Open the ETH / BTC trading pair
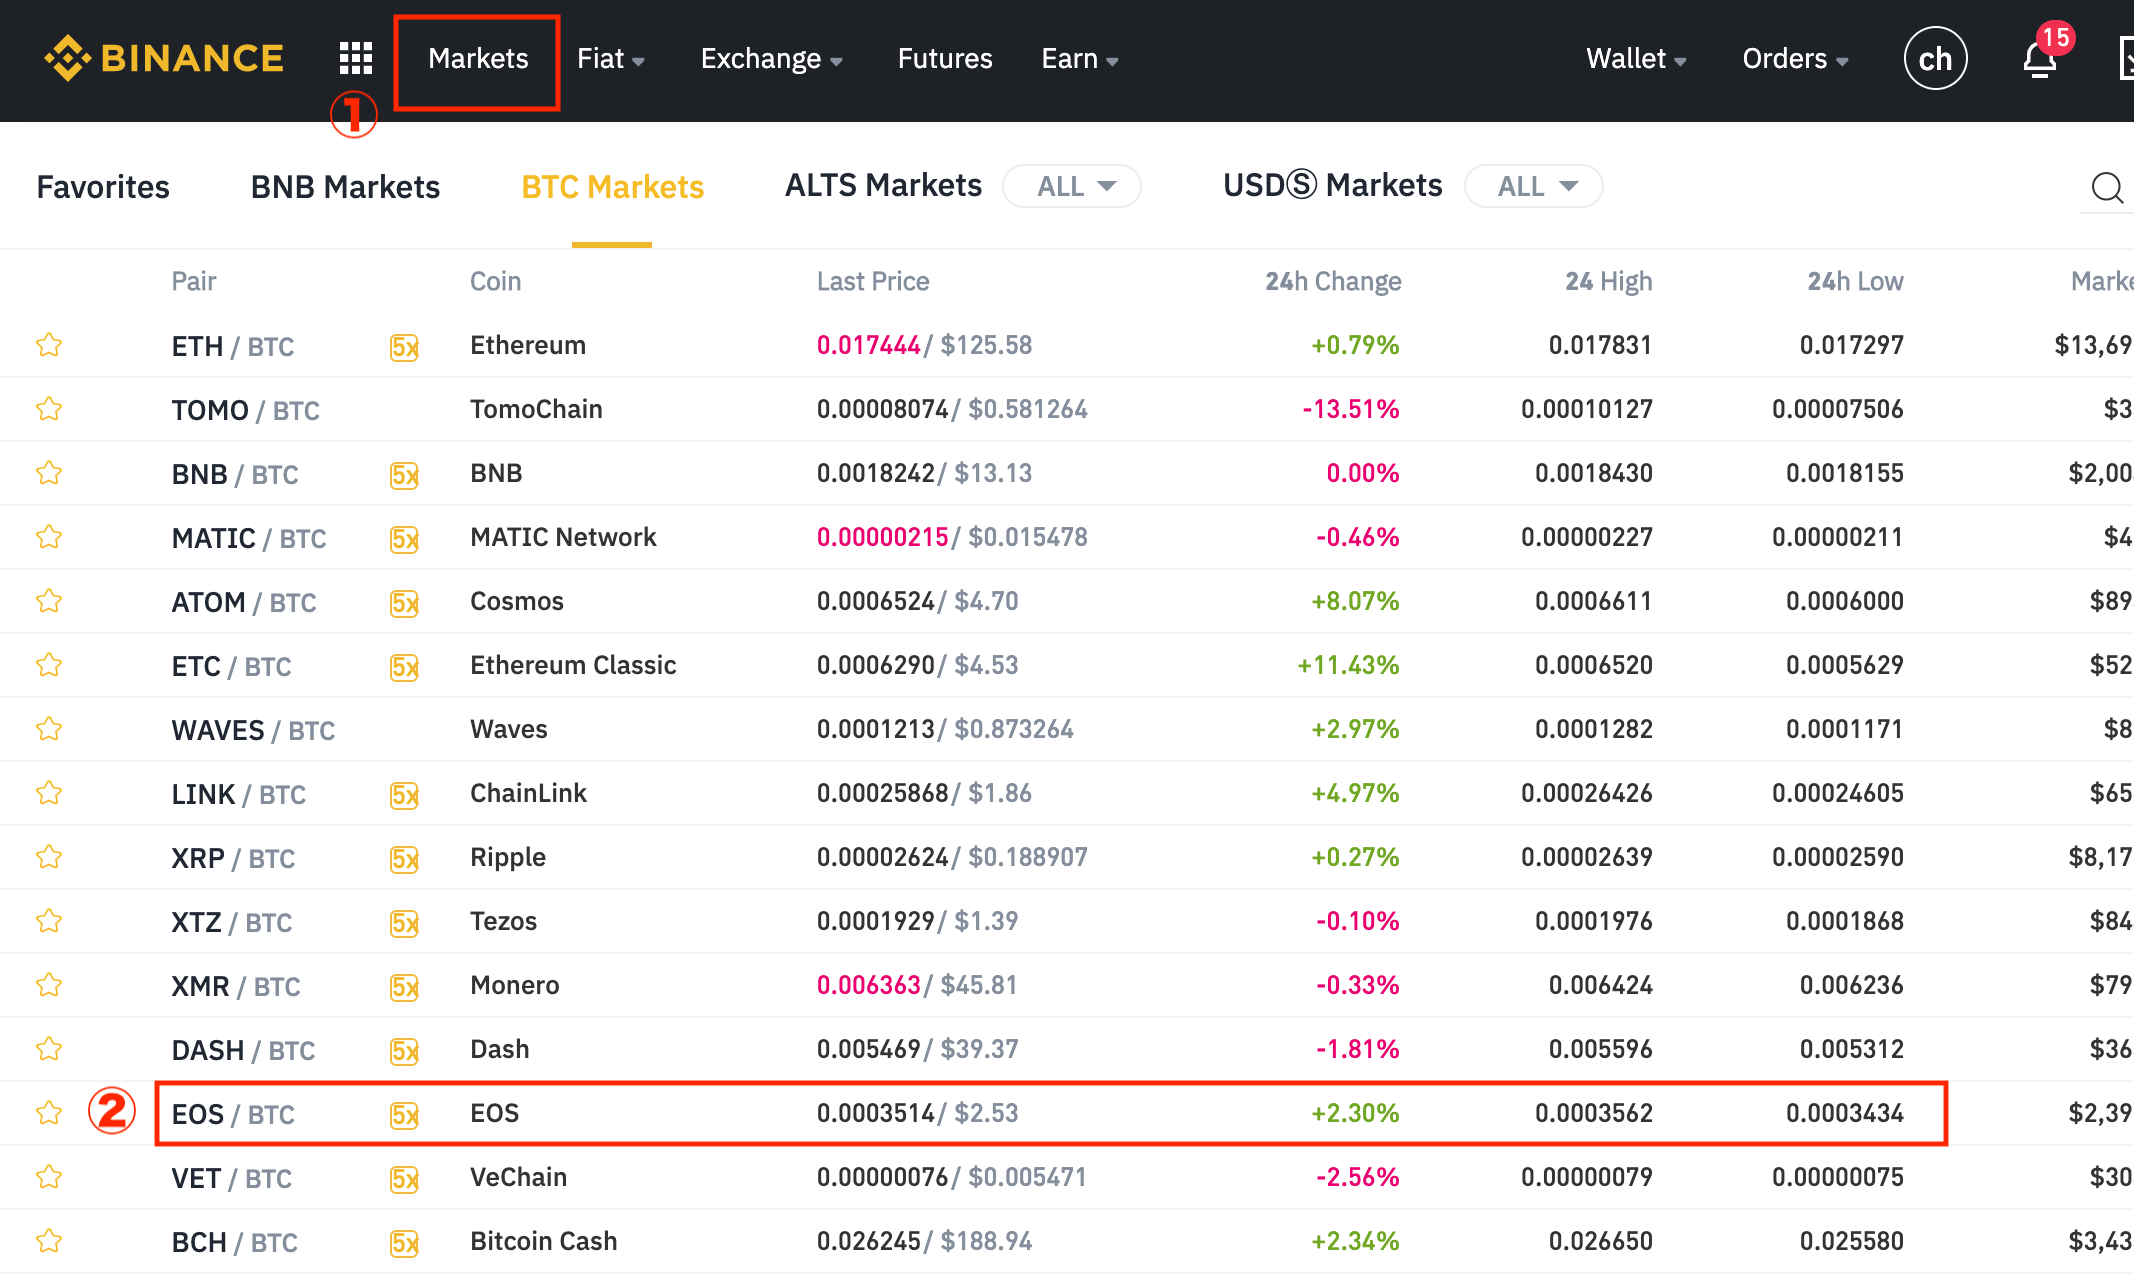The height and width of the screenshot is (1278, 2134). (x=233, y=346)
